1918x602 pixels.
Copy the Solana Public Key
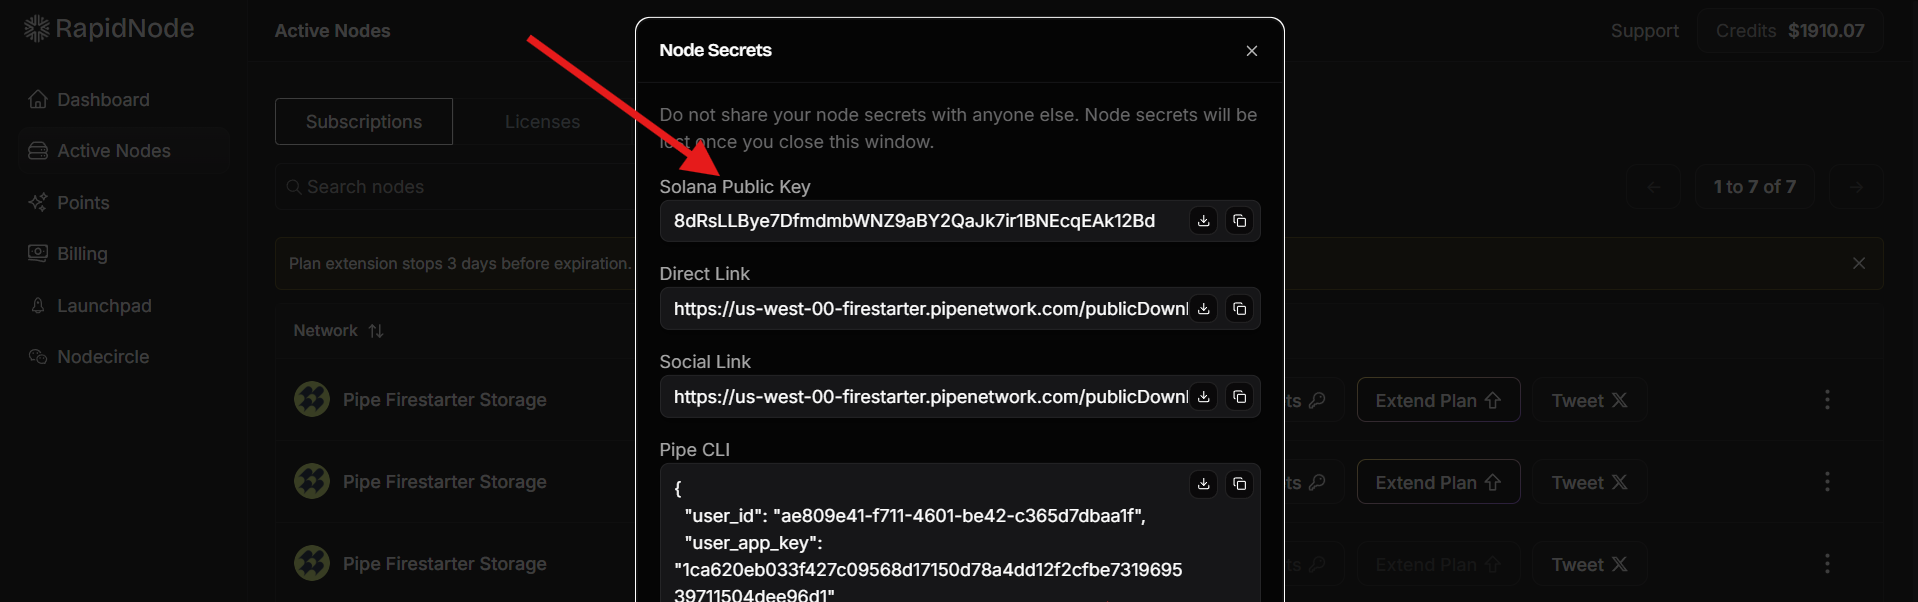[x=1239, y=221]
